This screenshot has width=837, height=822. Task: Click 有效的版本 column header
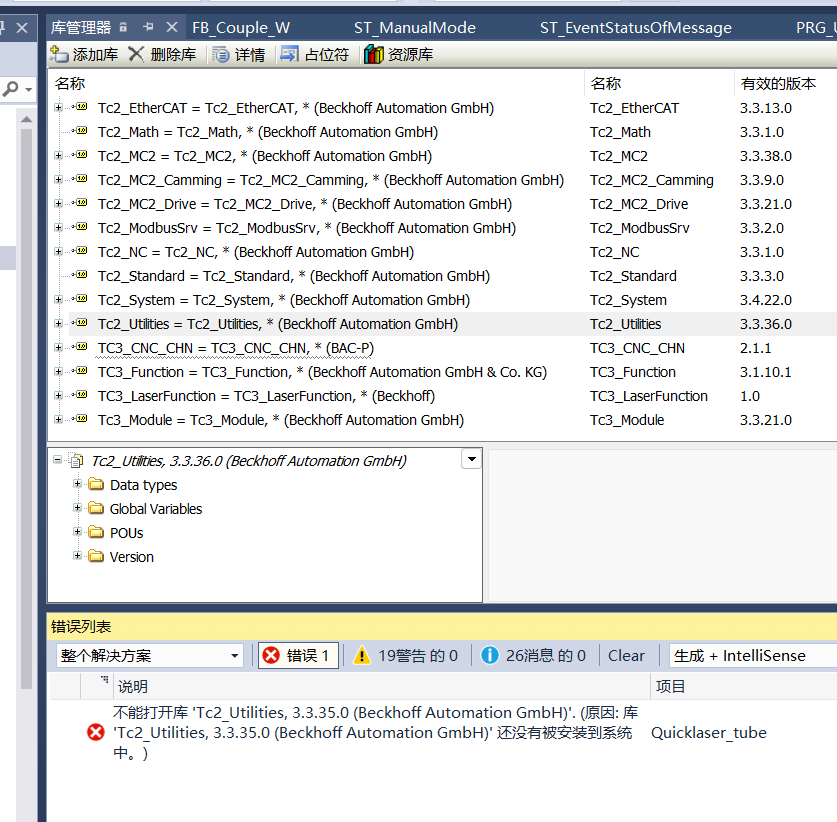coord(785,83)
